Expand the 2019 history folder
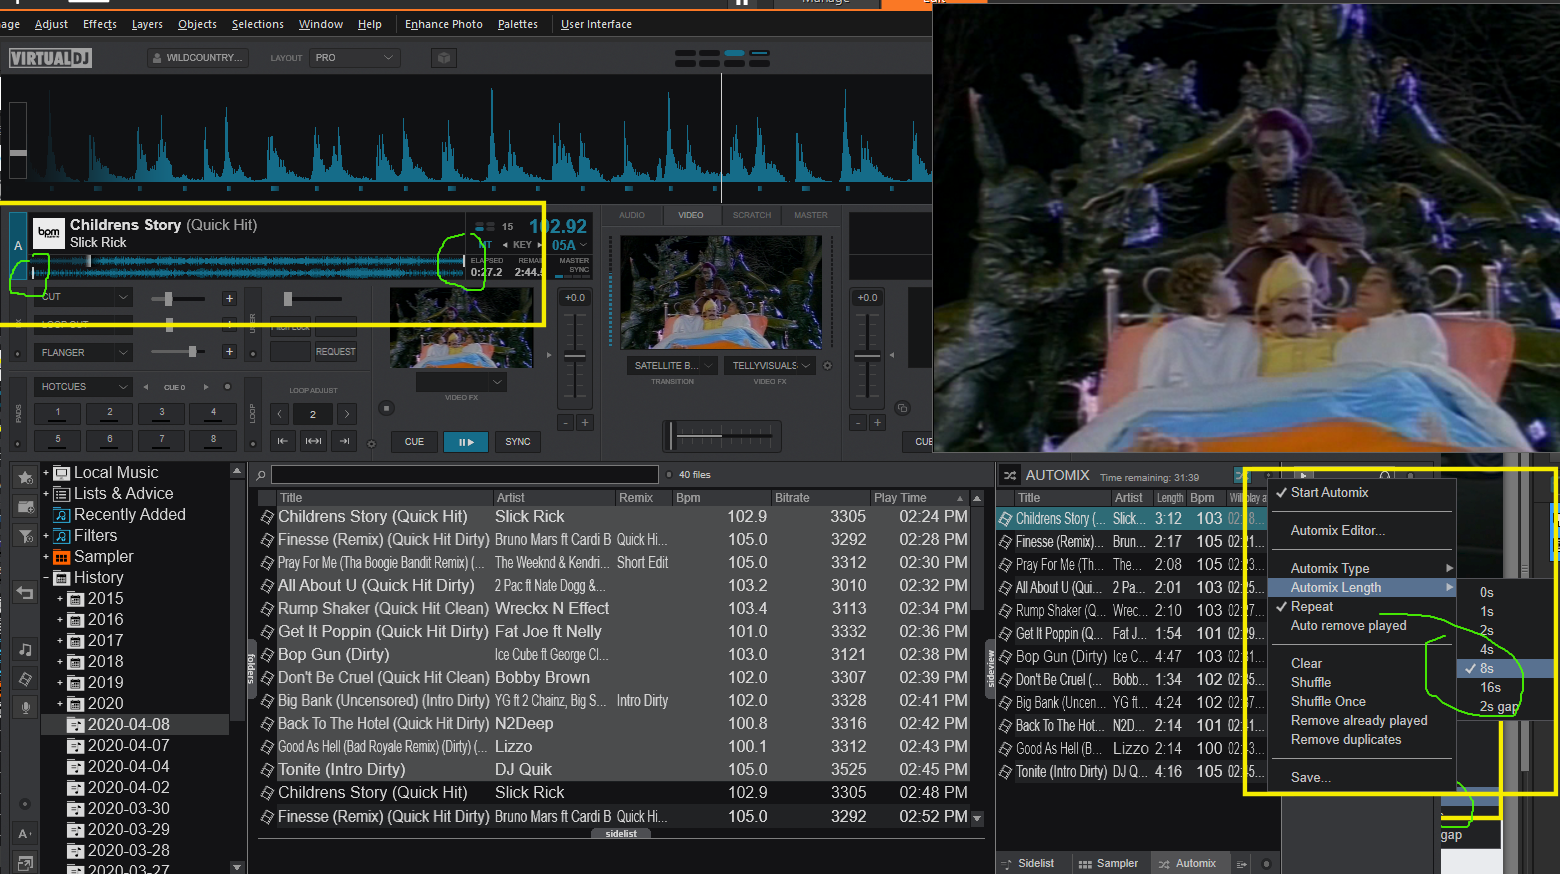This screenshot has height=874, width=1560. [x=60, y=683]
